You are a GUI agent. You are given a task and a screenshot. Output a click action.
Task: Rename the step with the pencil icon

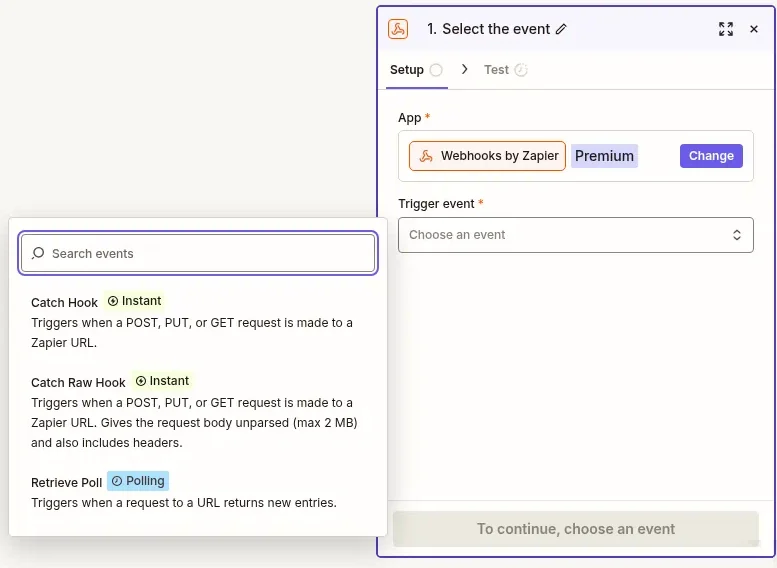coord(561,29)
